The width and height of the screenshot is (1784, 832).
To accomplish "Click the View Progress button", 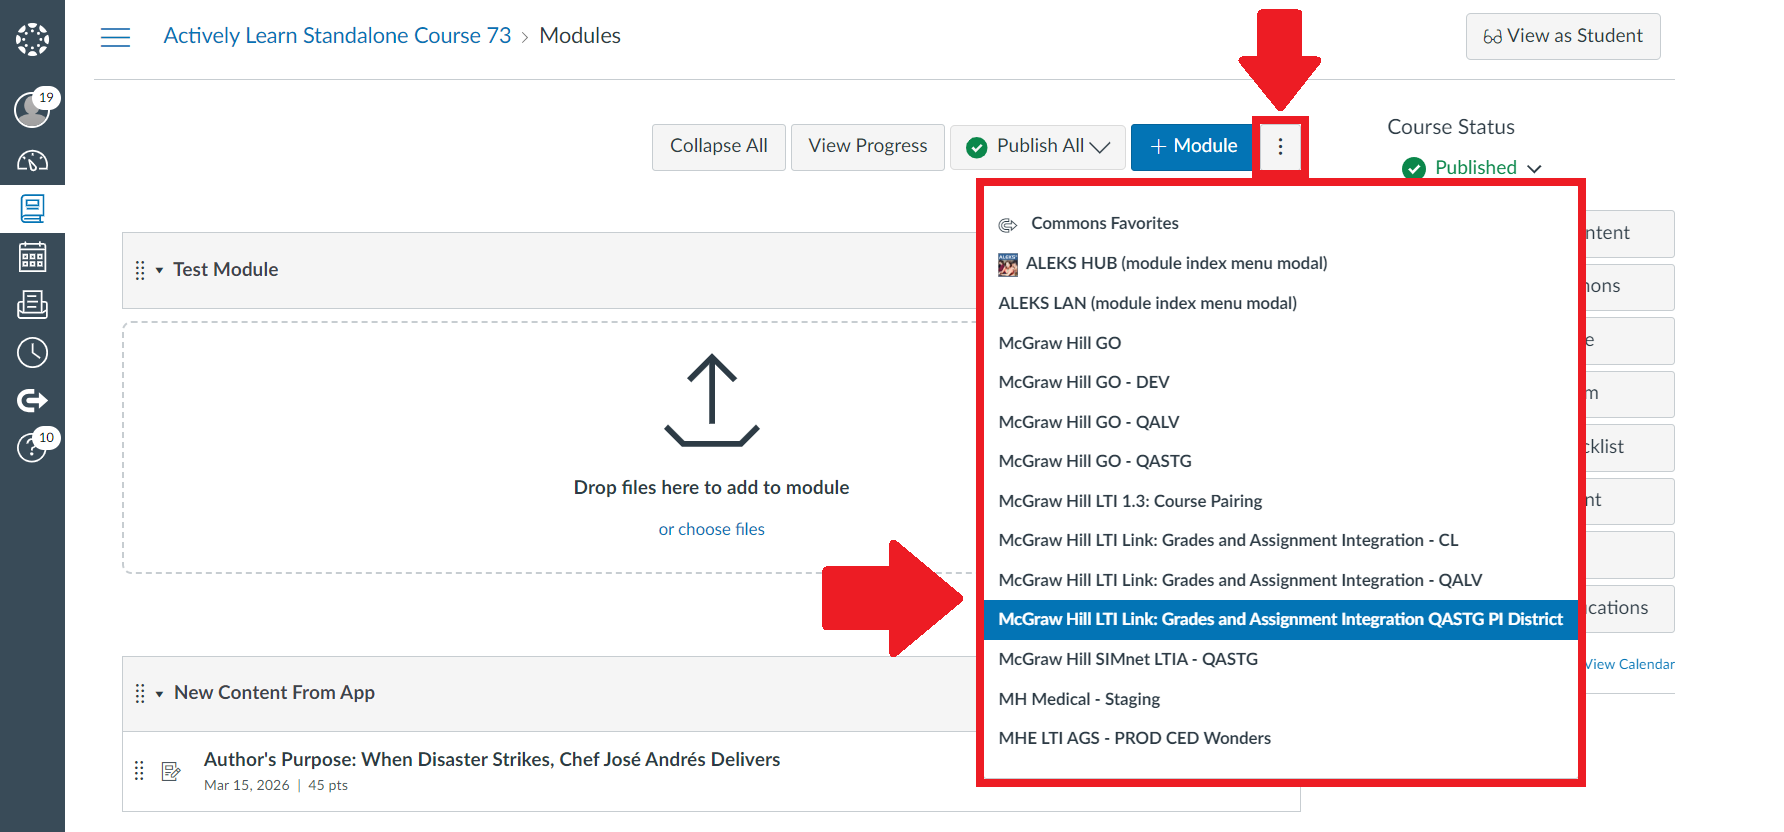I will click(868, 147).
